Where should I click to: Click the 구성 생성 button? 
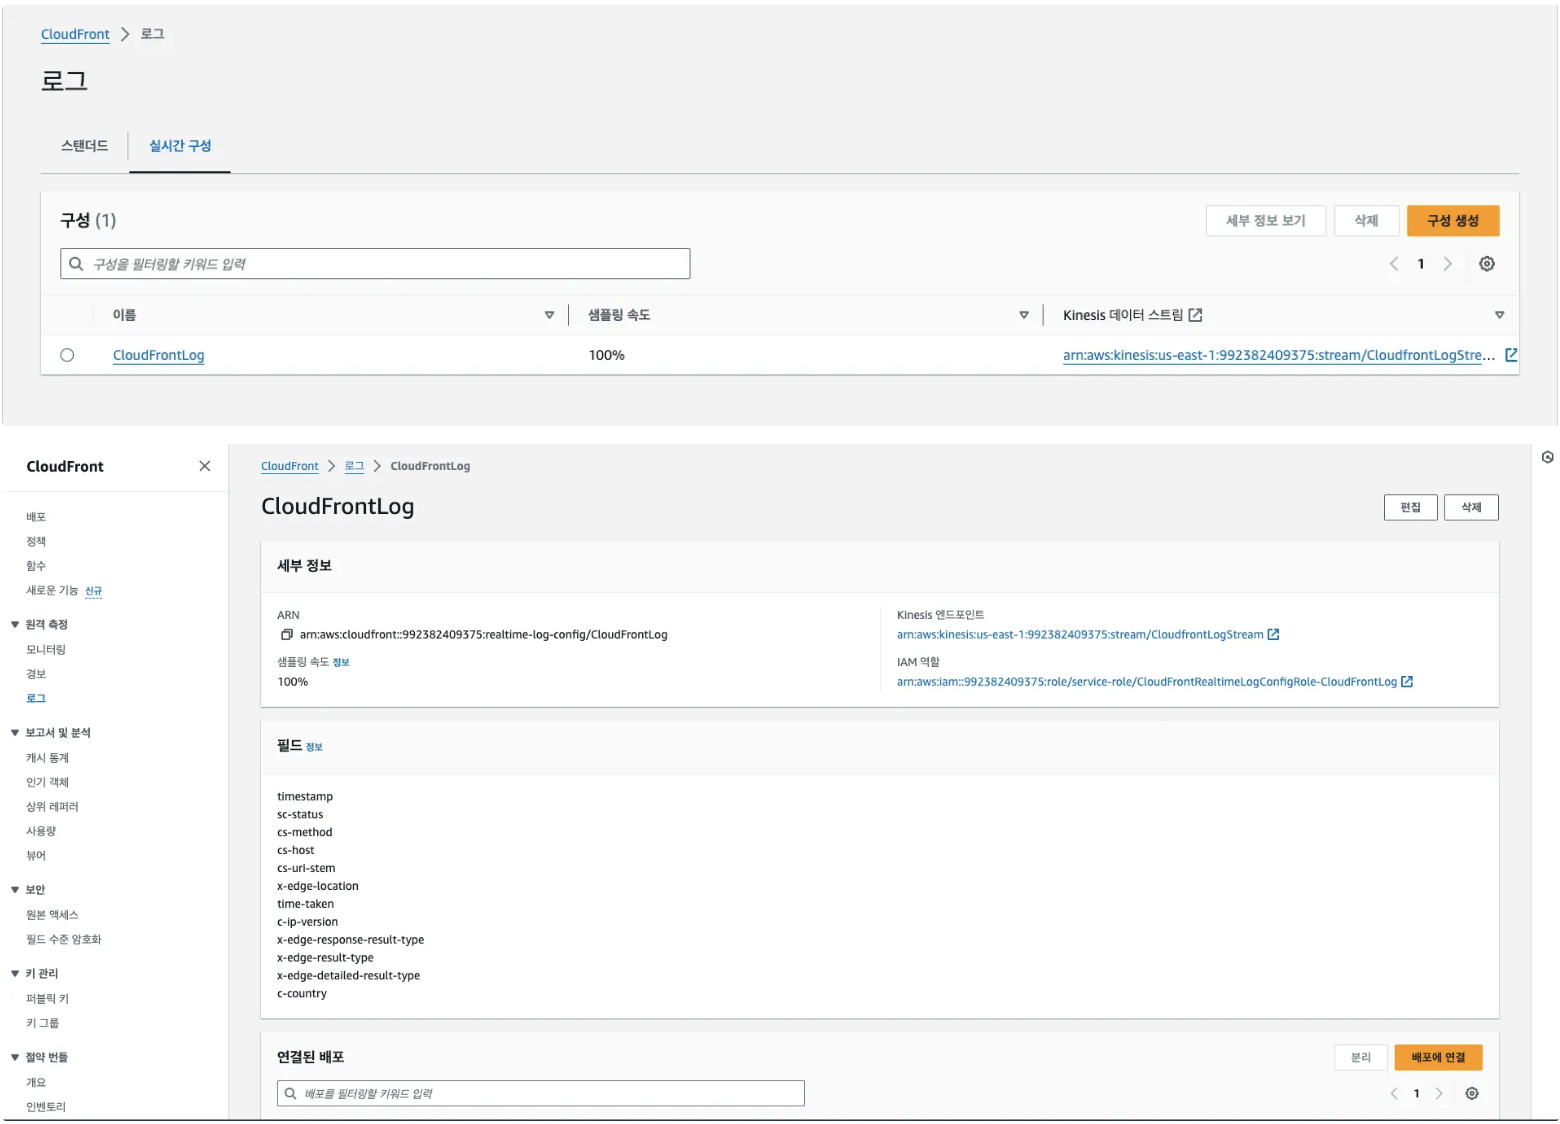click(x=1452, y=221)
